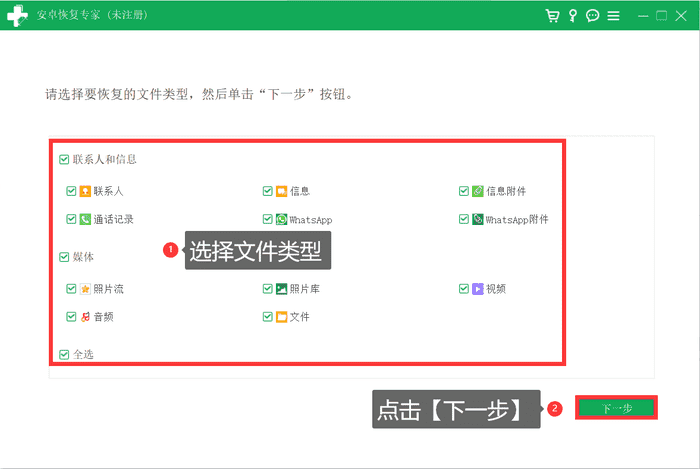Click the 下一步 next button
The image size is (700, 469).
click(x=616, y=408)
